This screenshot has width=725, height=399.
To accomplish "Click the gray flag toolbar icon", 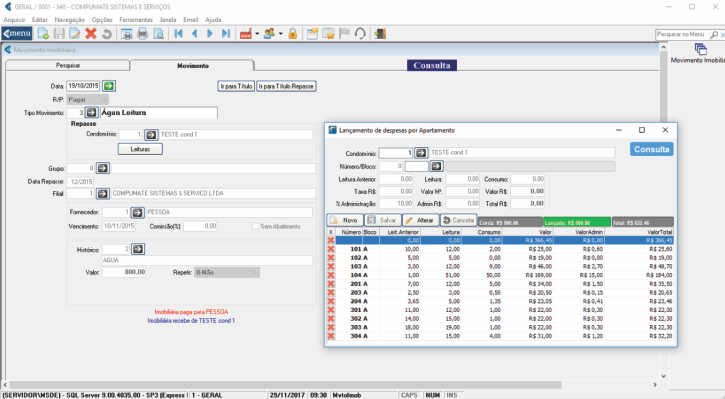I will [x=344, y=33].
